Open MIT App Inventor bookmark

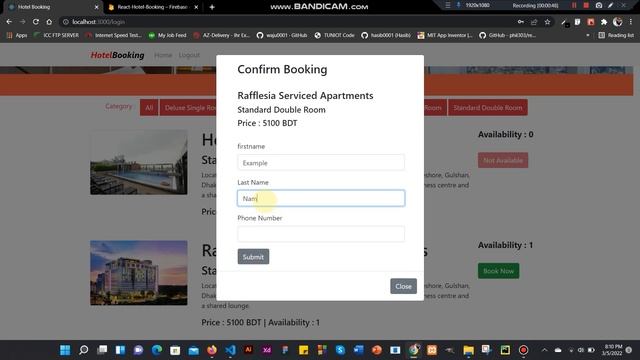[445, 36]
